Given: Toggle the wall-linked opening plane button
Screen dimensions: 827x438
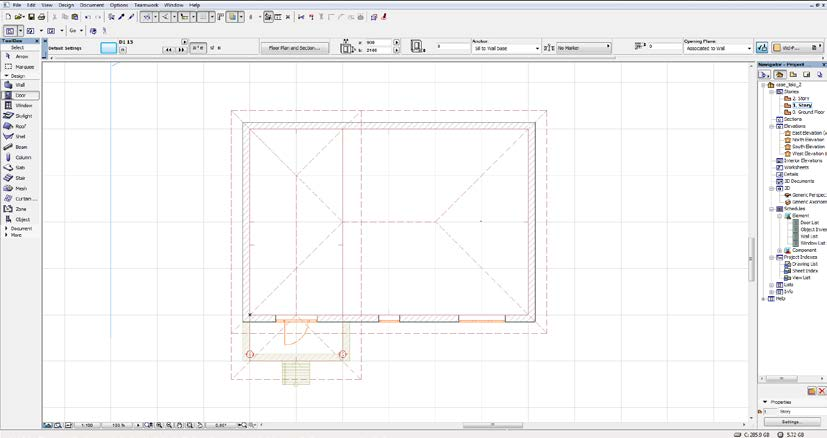Looking at the screenshot, I should [x=762, y=47].
